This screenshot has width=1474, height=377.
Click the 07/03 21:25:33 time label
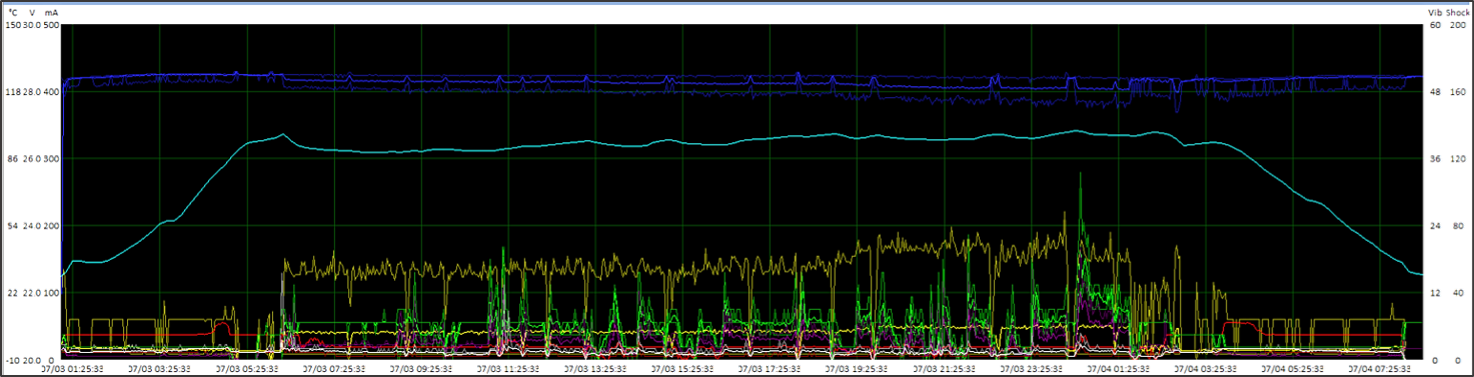point(943,369)
